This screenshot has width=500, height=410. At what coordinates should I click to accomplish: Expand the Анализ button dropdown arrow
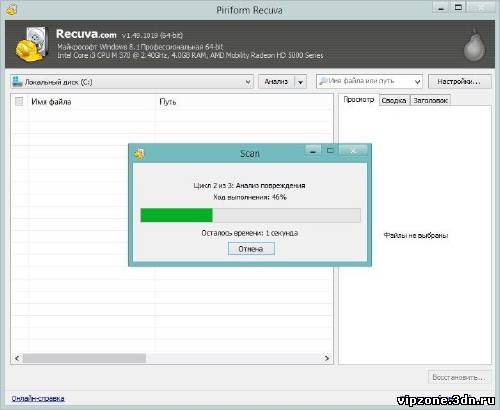coord(300,82)
